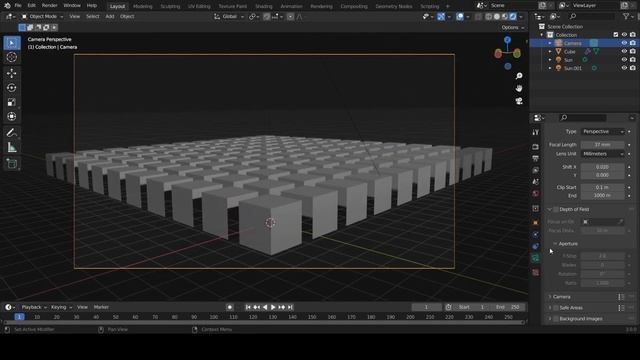The width and height of the screenshot is (640, 360).
Task: Disable Cube render camera icon
Action: point(633,51)
